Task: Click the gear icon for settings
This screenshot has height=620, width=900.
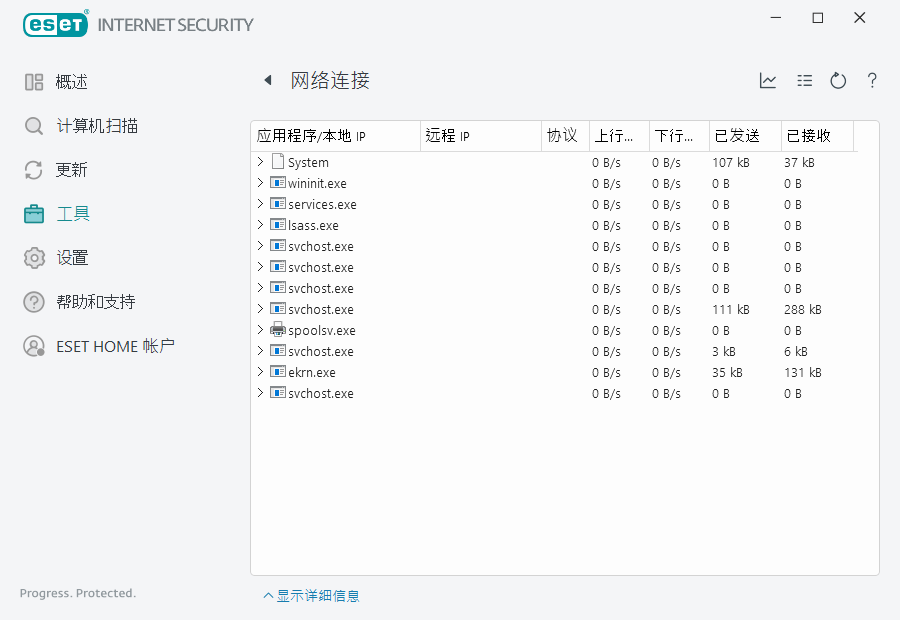Action: (34, 258)
